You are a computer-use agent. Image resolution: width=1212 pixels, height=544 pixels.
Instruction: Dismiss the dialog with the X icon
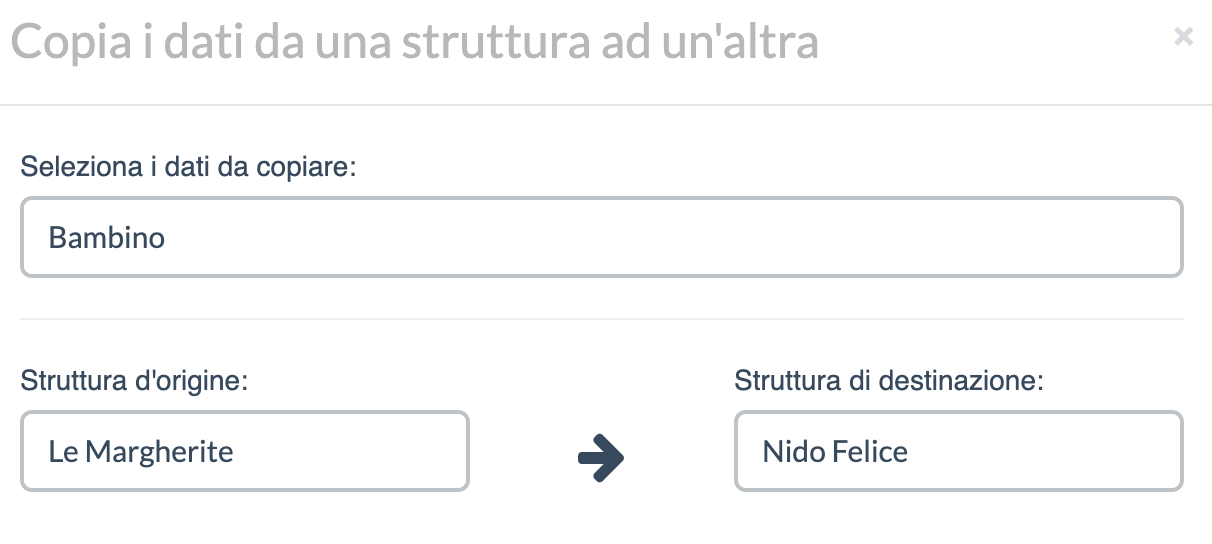pos(1183,37)
